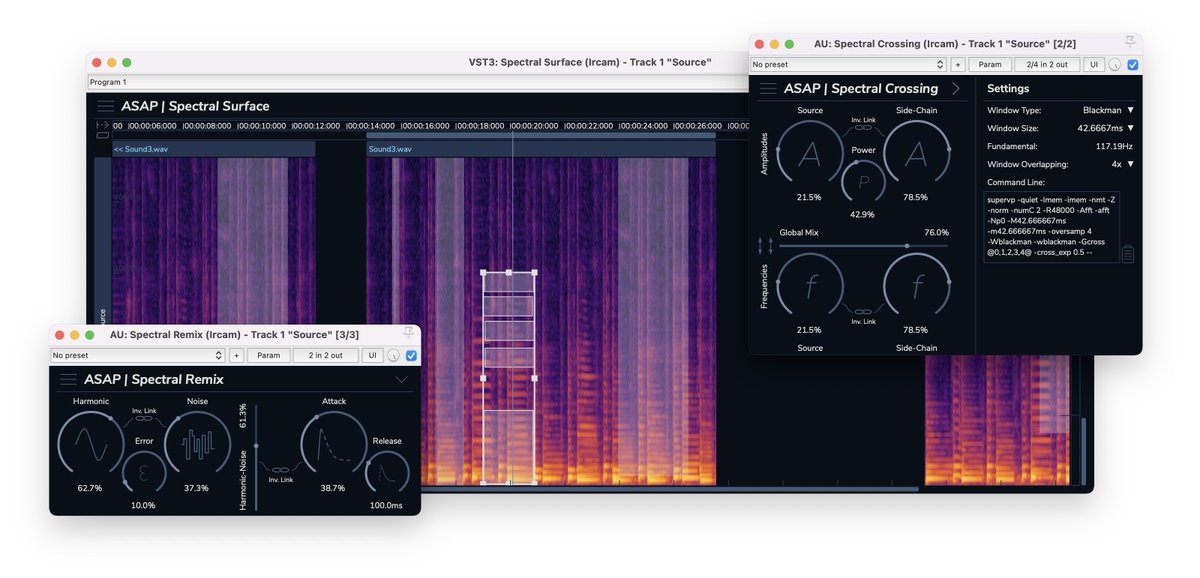Click the '2/4 in 2 out' button
The width and height of the screenshot is (1200, 578).
click(1046, 64)
